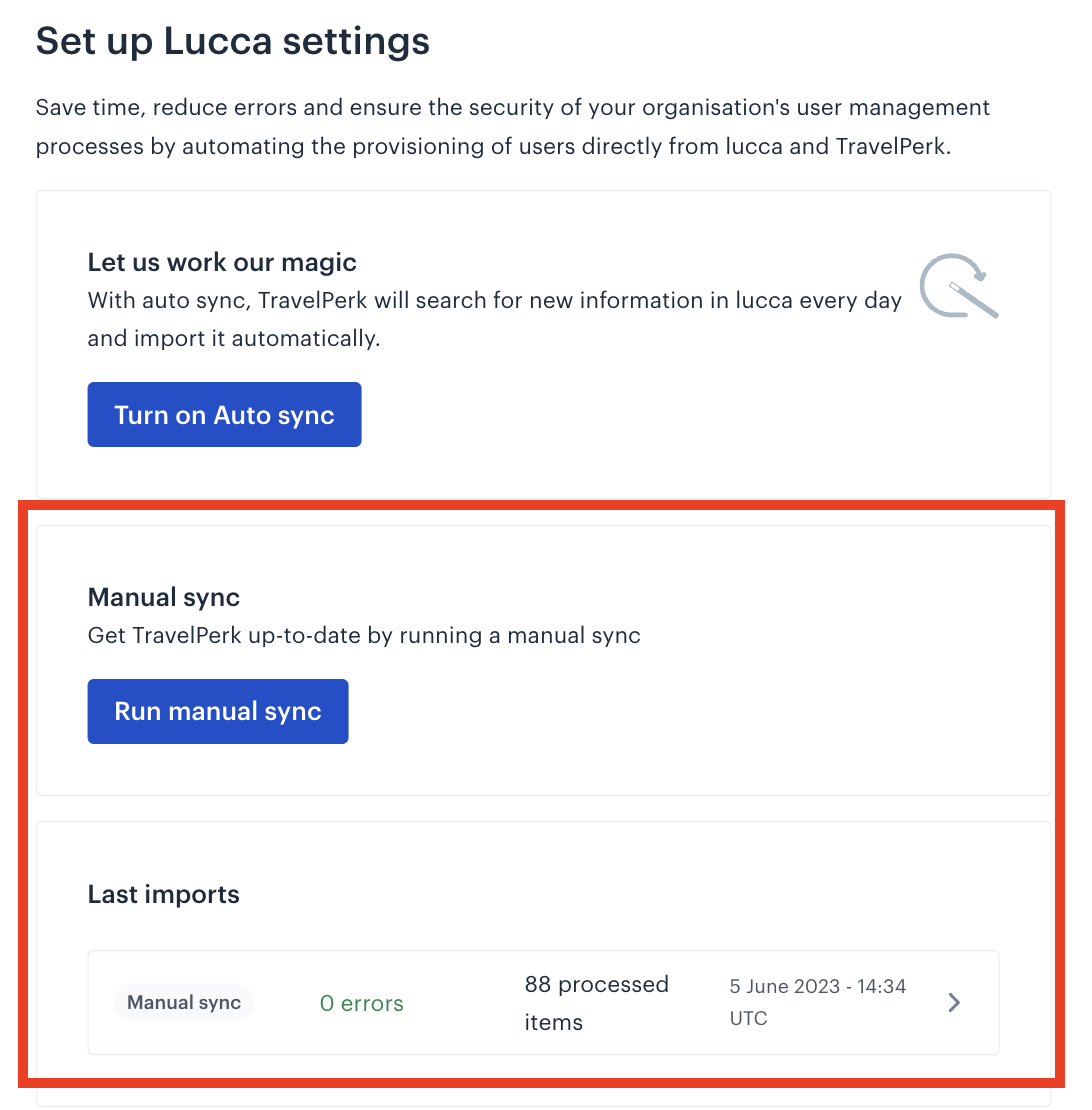This screenshot has height=1110, width=1092.
Task: Click the Last imports heading
Action: tap(163, 894)
